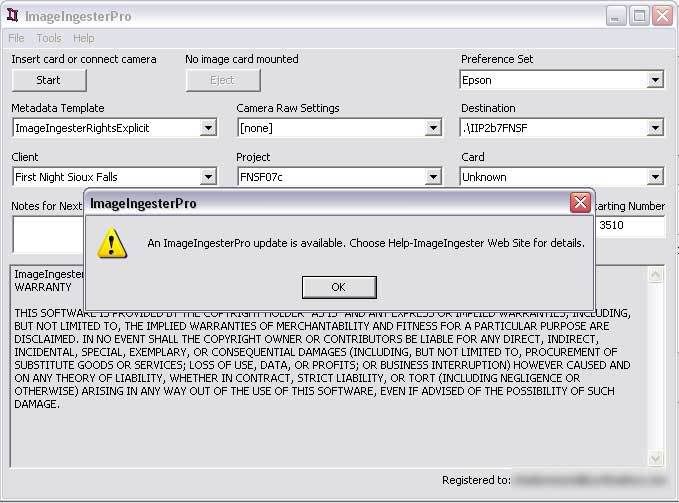Viewport: 679px width, 503px height.
Task: Open the Tools menu
Action: [x=49, y=38]
